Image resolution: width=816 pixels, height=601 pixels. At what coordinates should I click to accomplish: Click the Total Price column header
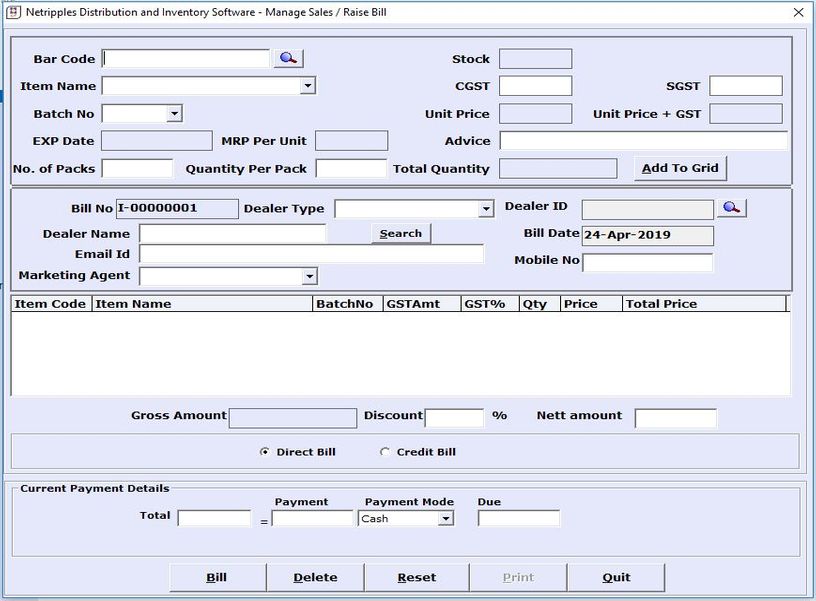[x=705, y=304]
